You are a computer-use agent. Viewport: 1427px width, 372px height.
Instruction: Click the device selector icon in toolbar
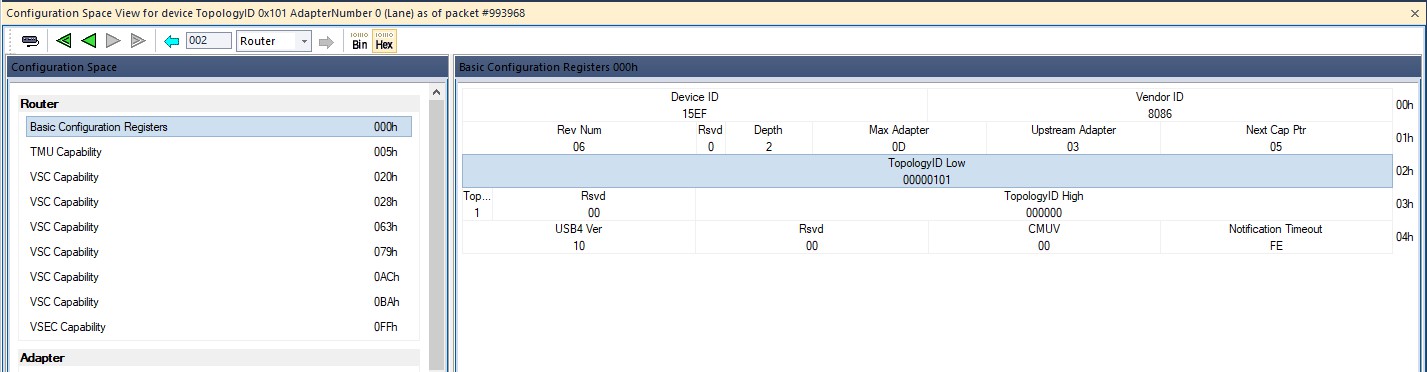tap(30, 41)
